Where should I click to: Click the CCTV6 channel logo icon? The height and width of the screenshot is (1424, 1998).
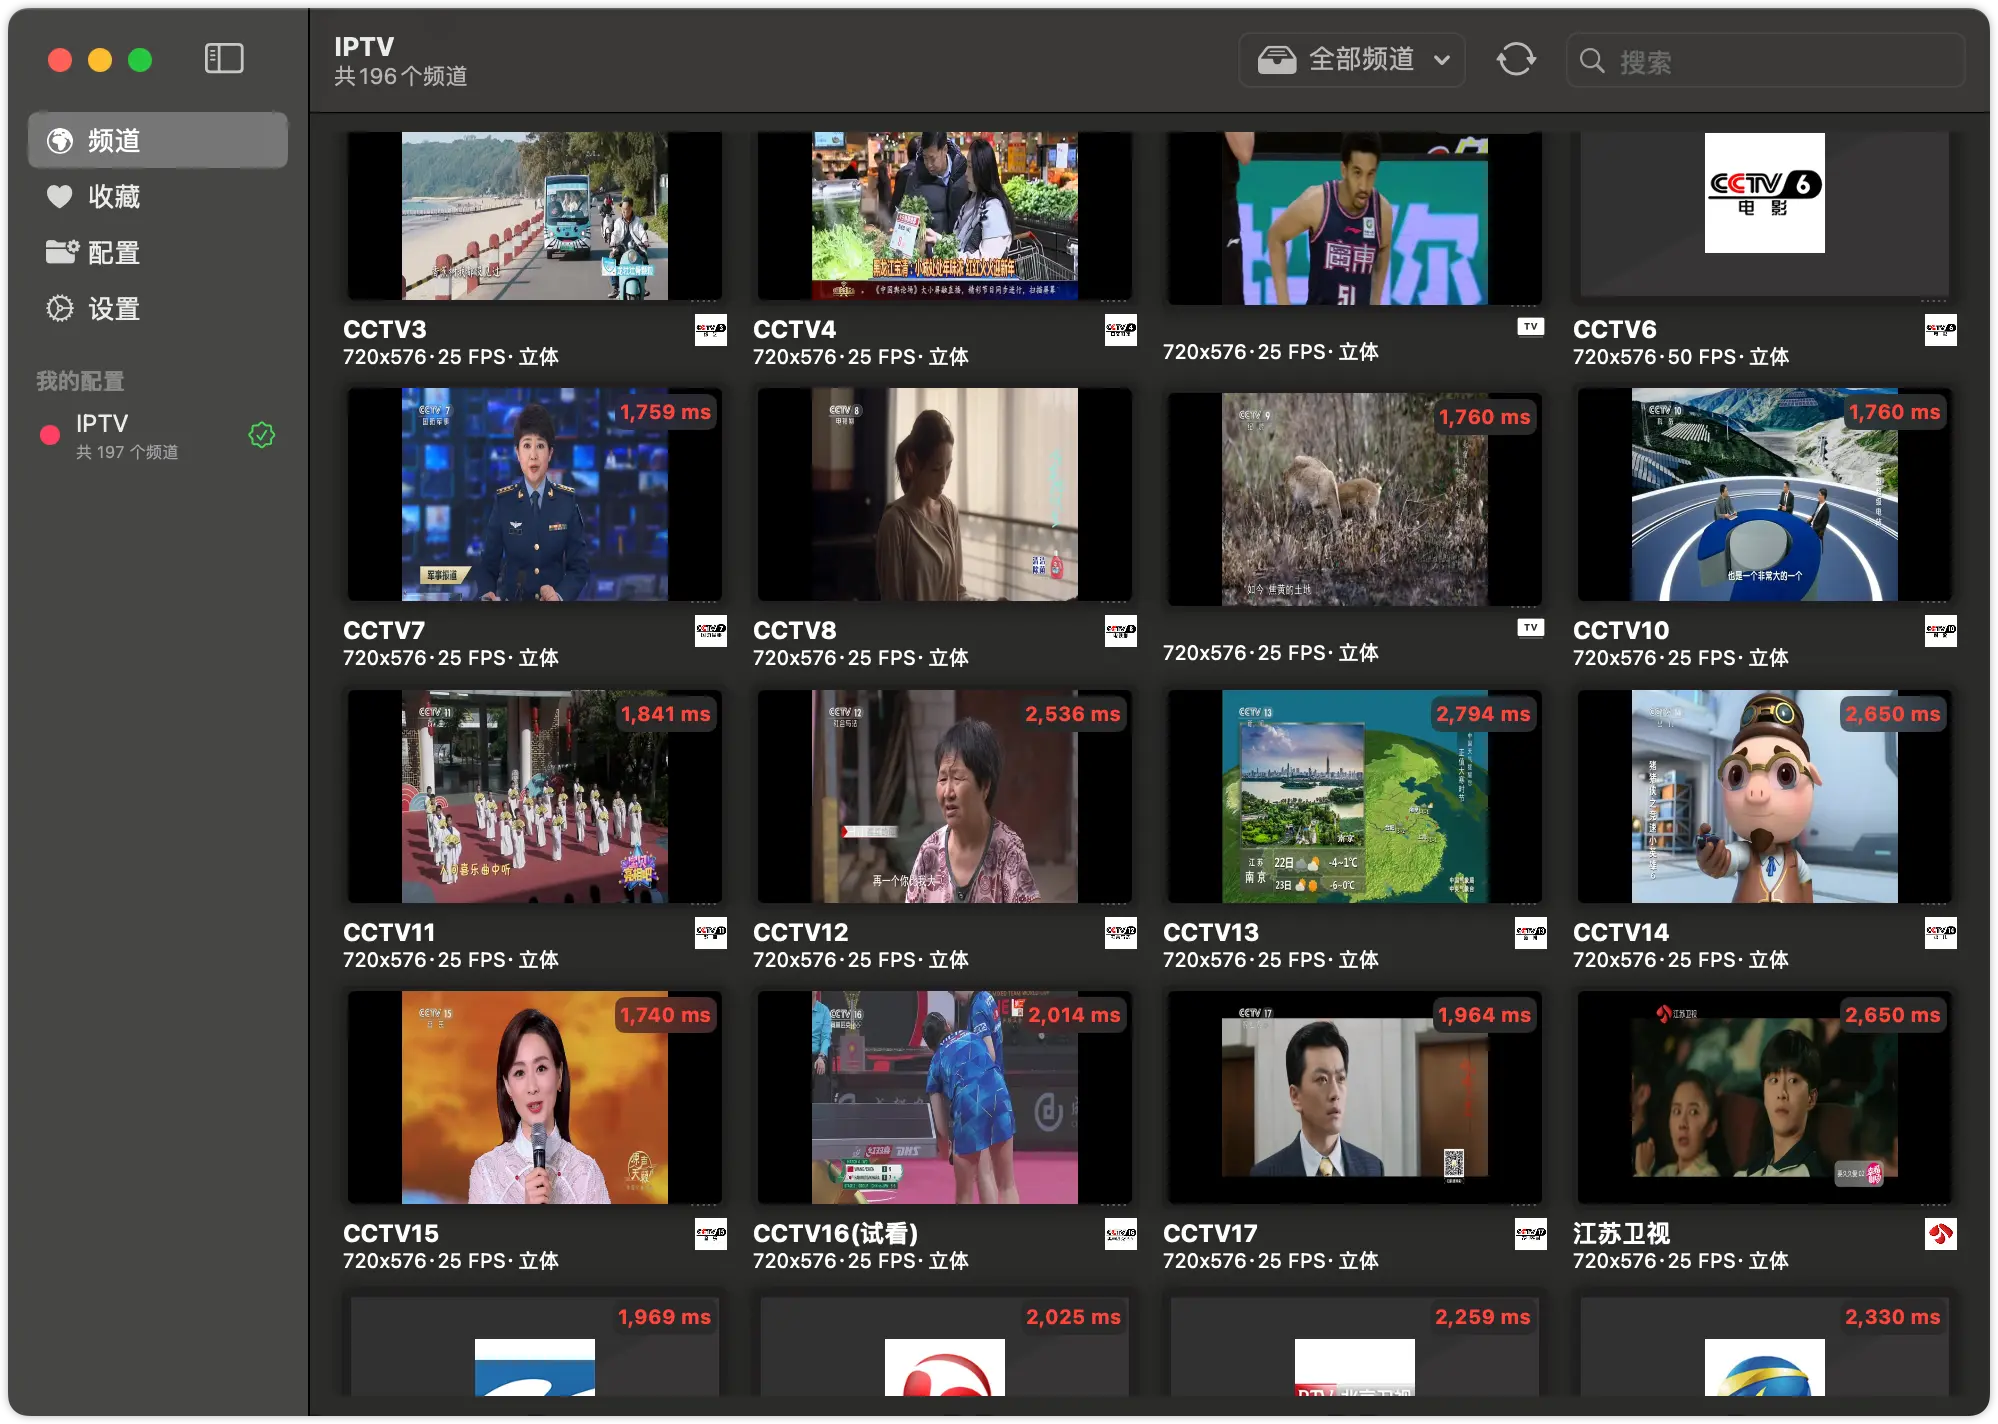[x=1941, y=329]
